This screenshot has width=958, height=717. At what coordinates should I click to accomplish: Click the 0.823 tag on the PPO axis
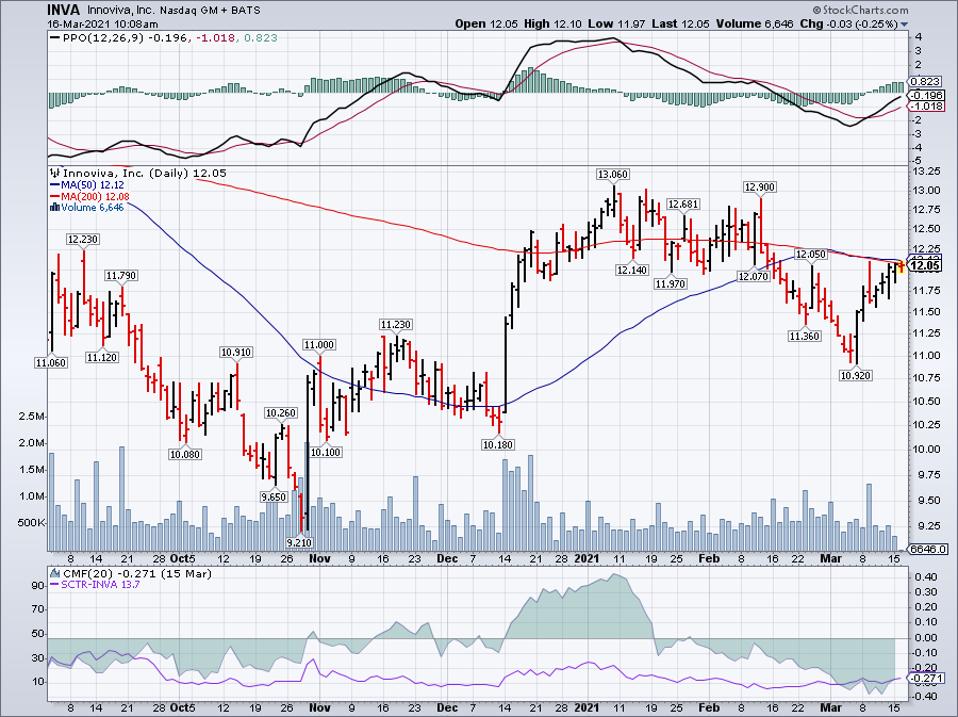click(925, 81)
